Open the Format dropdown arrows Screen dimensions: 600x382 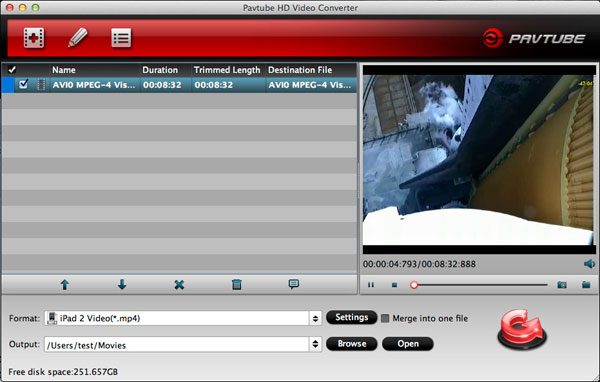tap(315, 318)
